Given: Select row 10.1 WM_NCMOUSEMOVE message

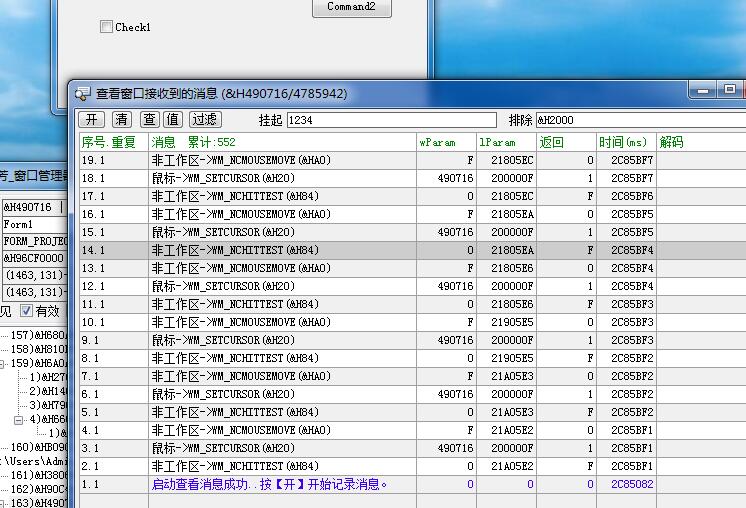Looking at the screenshot, I should [x=412, y=322].
